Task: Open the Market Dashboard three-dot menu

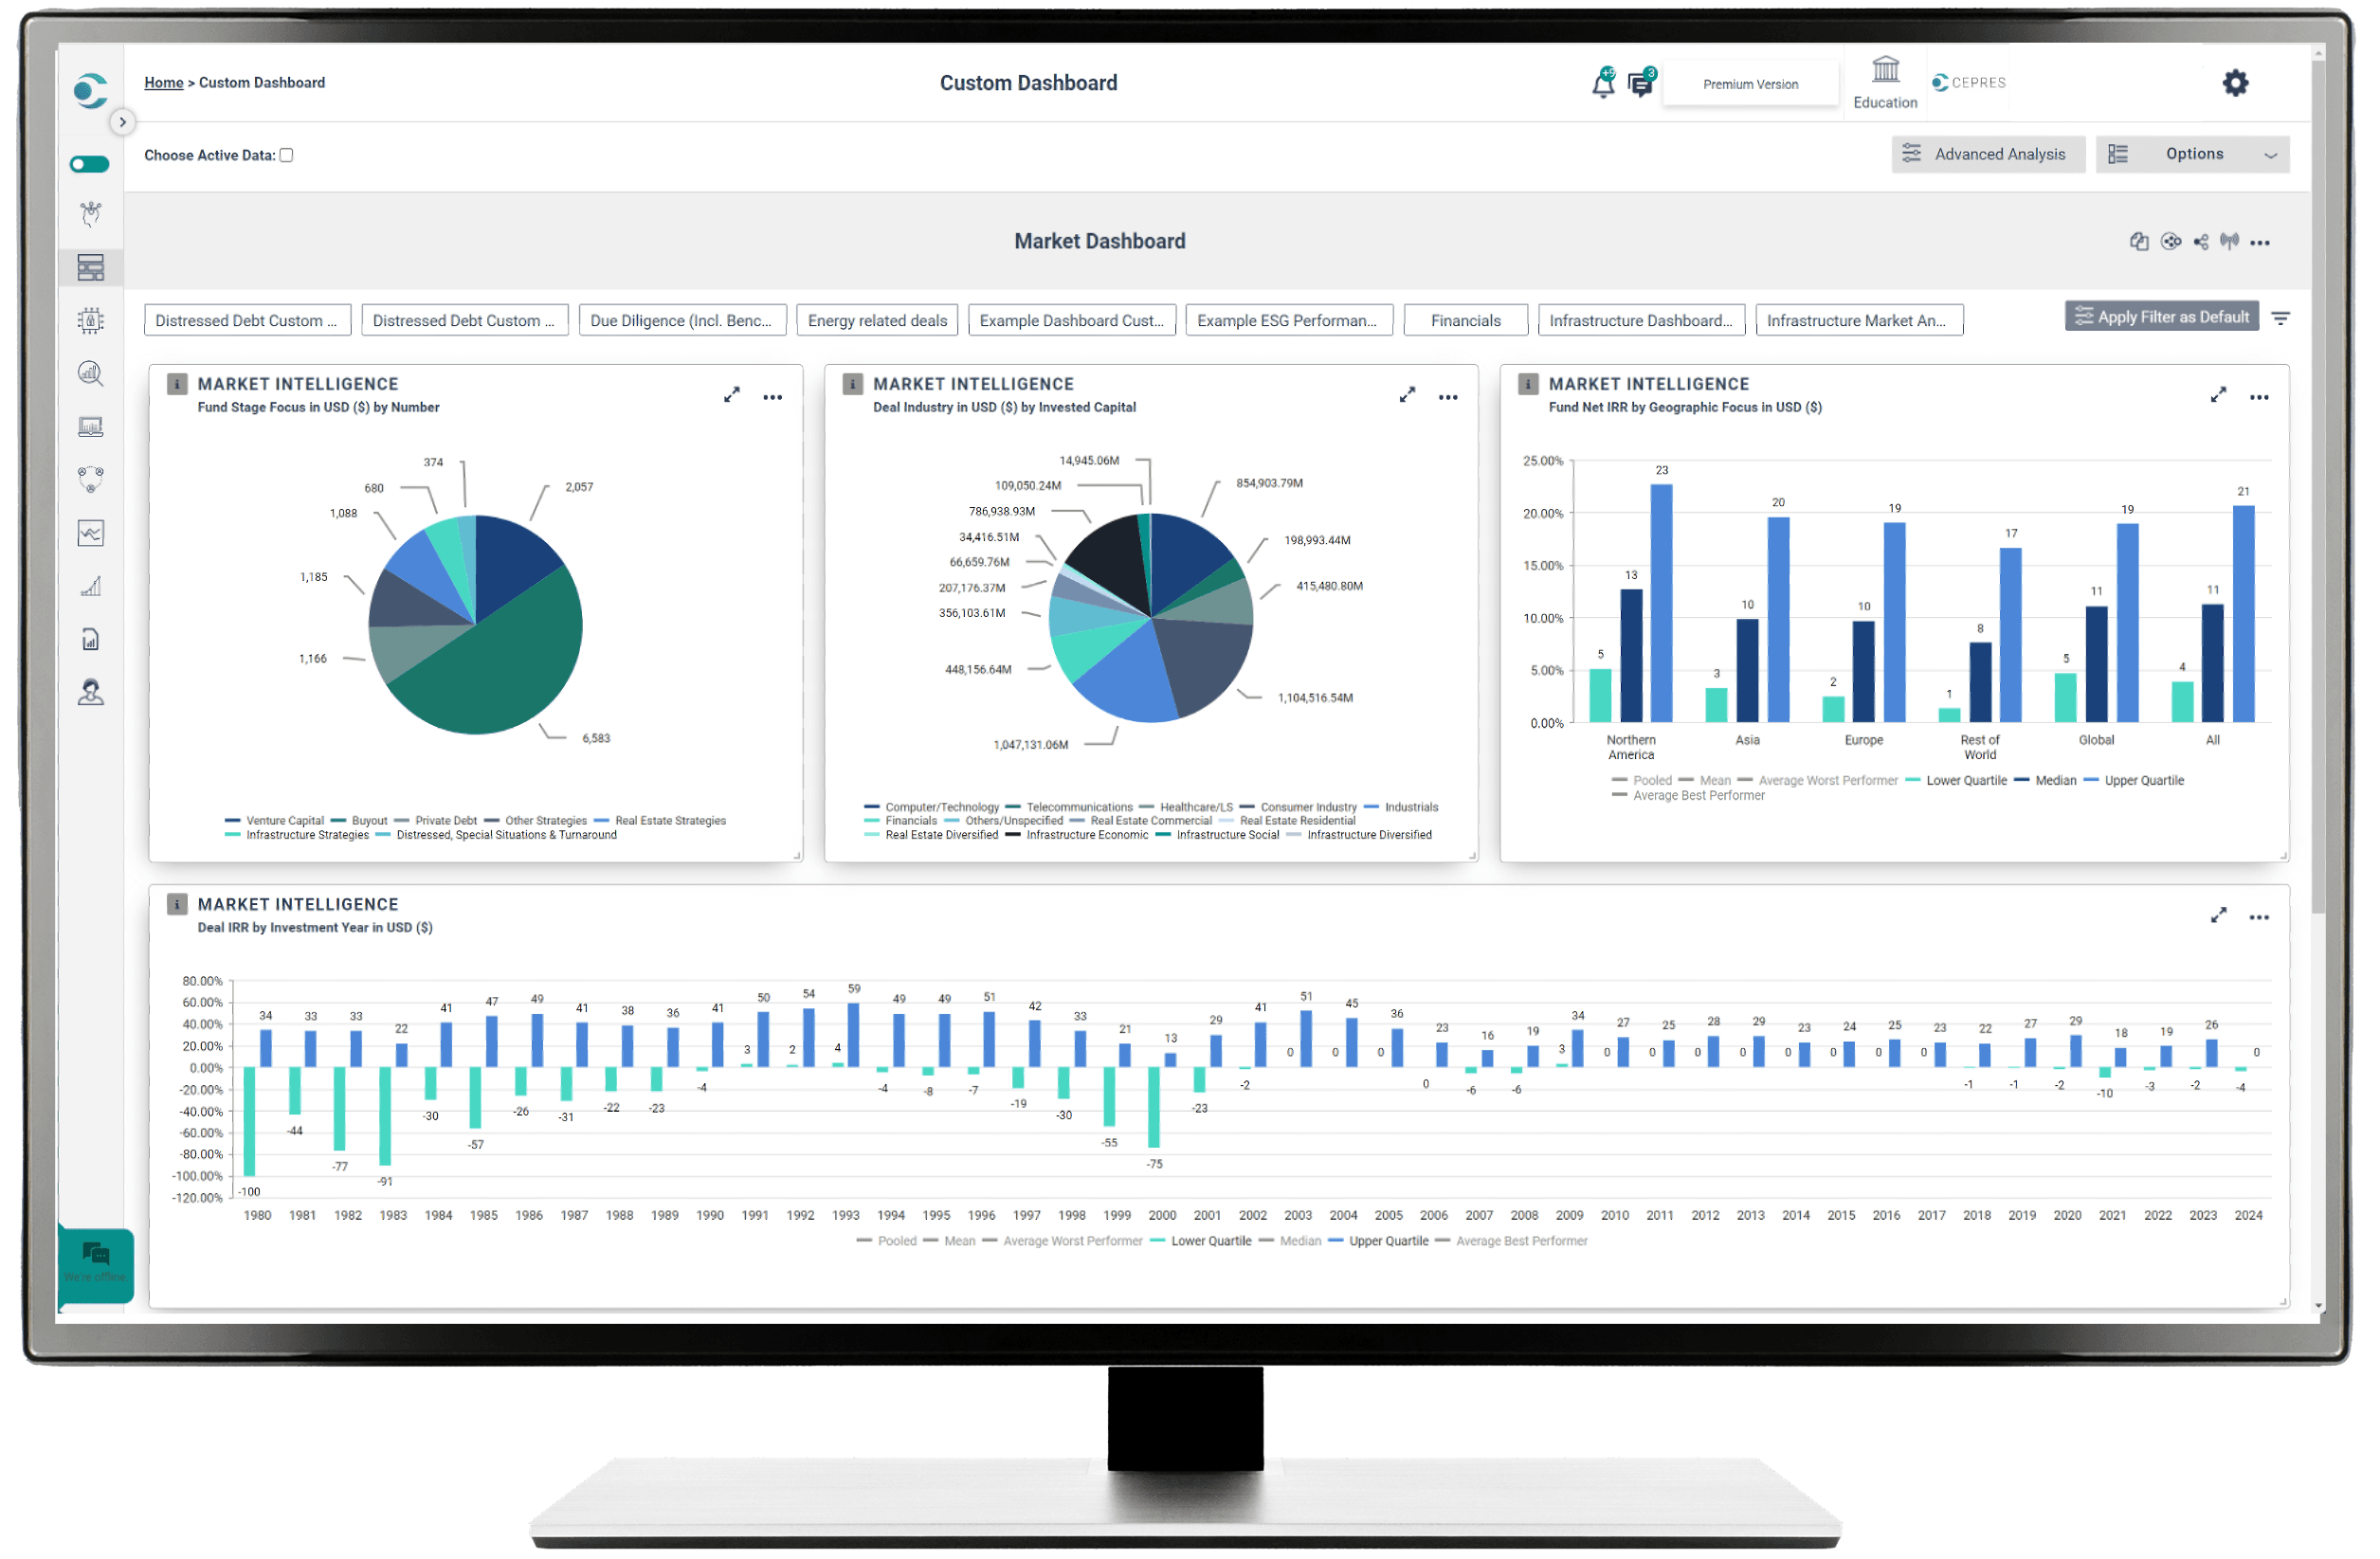Action: point(2259,242)
